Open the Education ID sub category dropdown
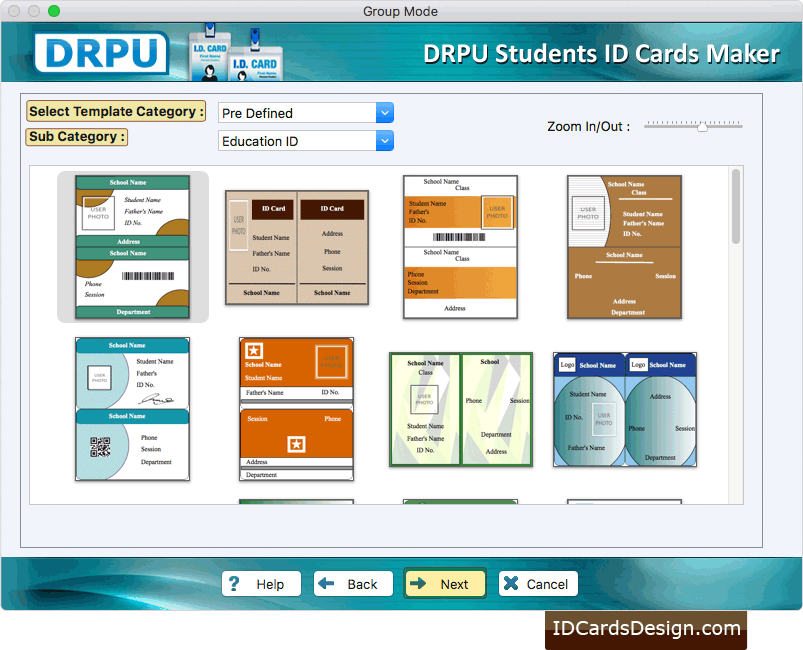The width and height of the screenshot is (803, 650). point(306,141)
